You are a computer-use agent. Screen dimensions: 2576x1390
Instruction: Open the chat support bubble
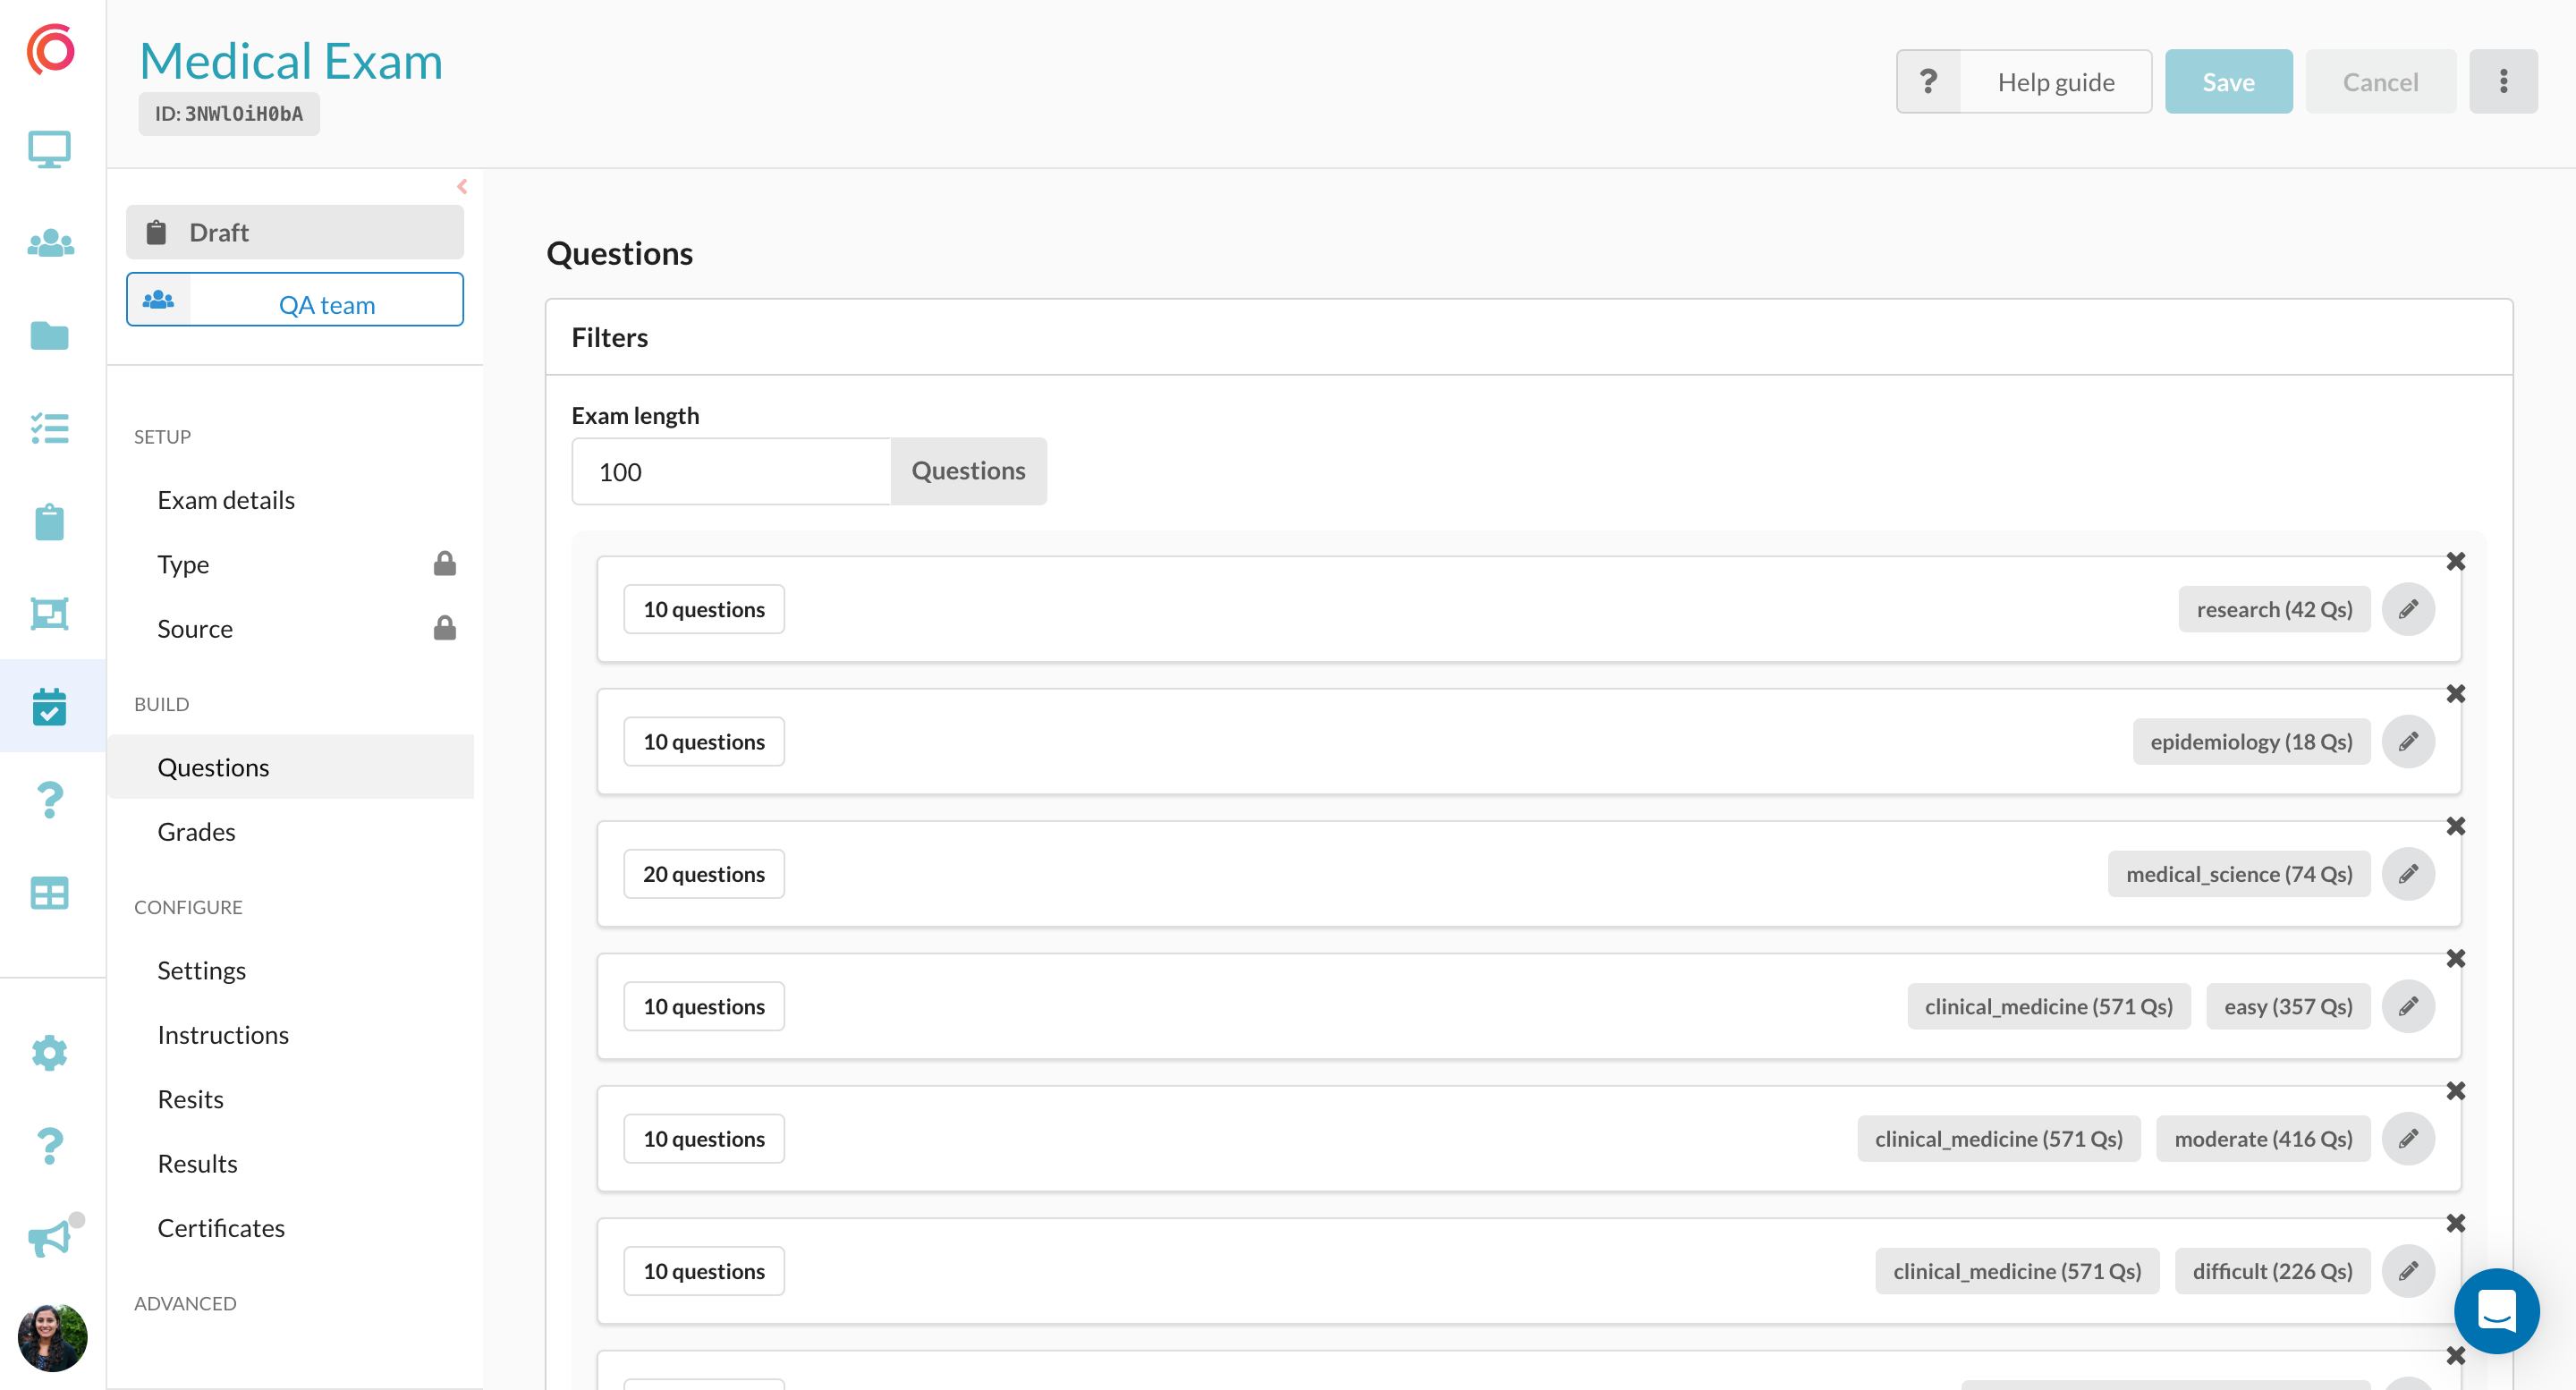(x=2496, y=1310)
